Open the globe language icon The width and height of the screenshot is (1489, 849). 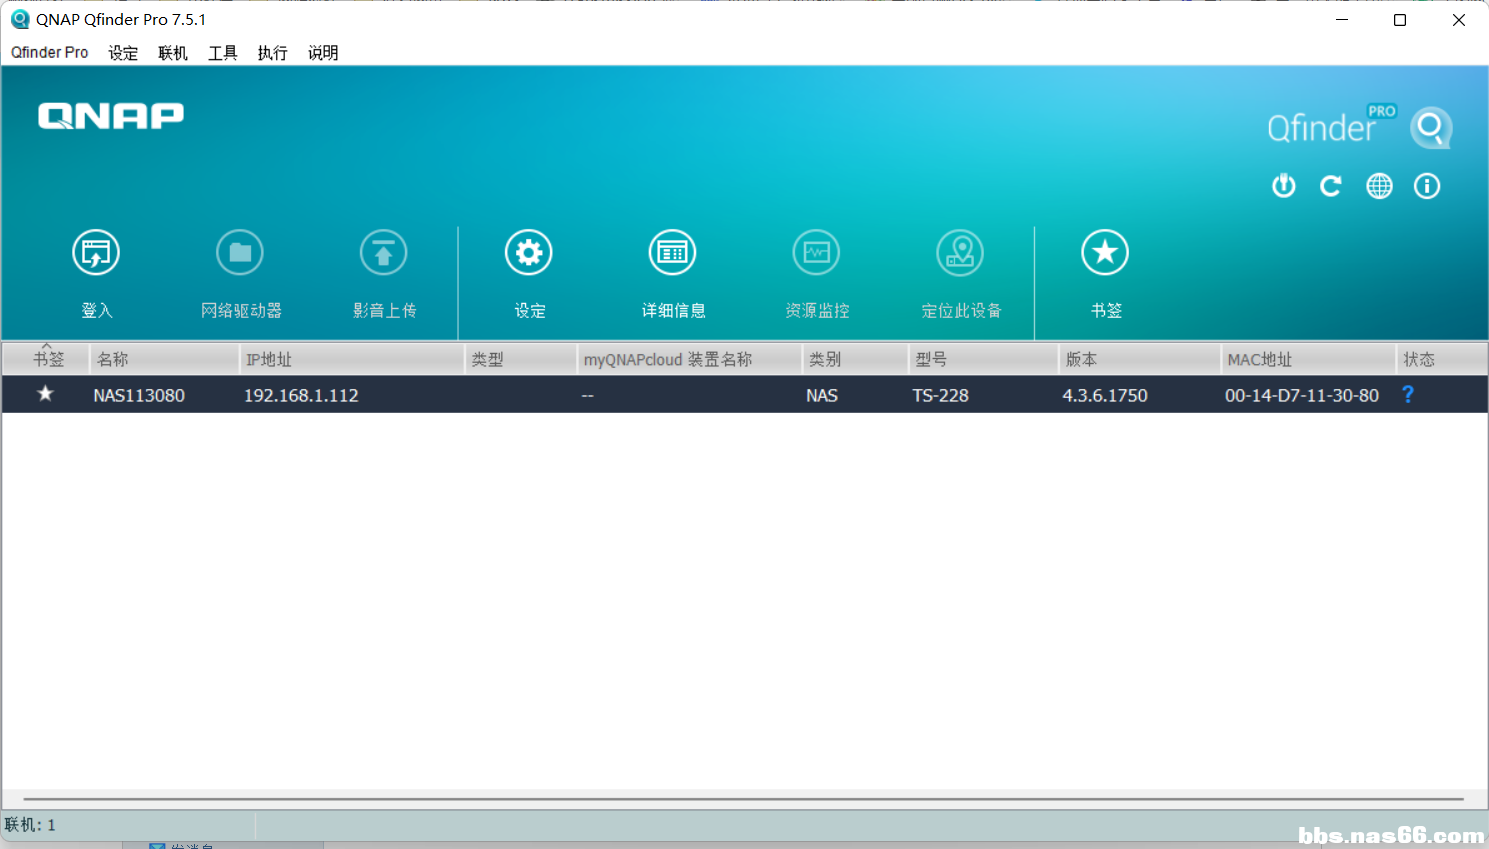pyautogui.click(x=1379, y=186)
